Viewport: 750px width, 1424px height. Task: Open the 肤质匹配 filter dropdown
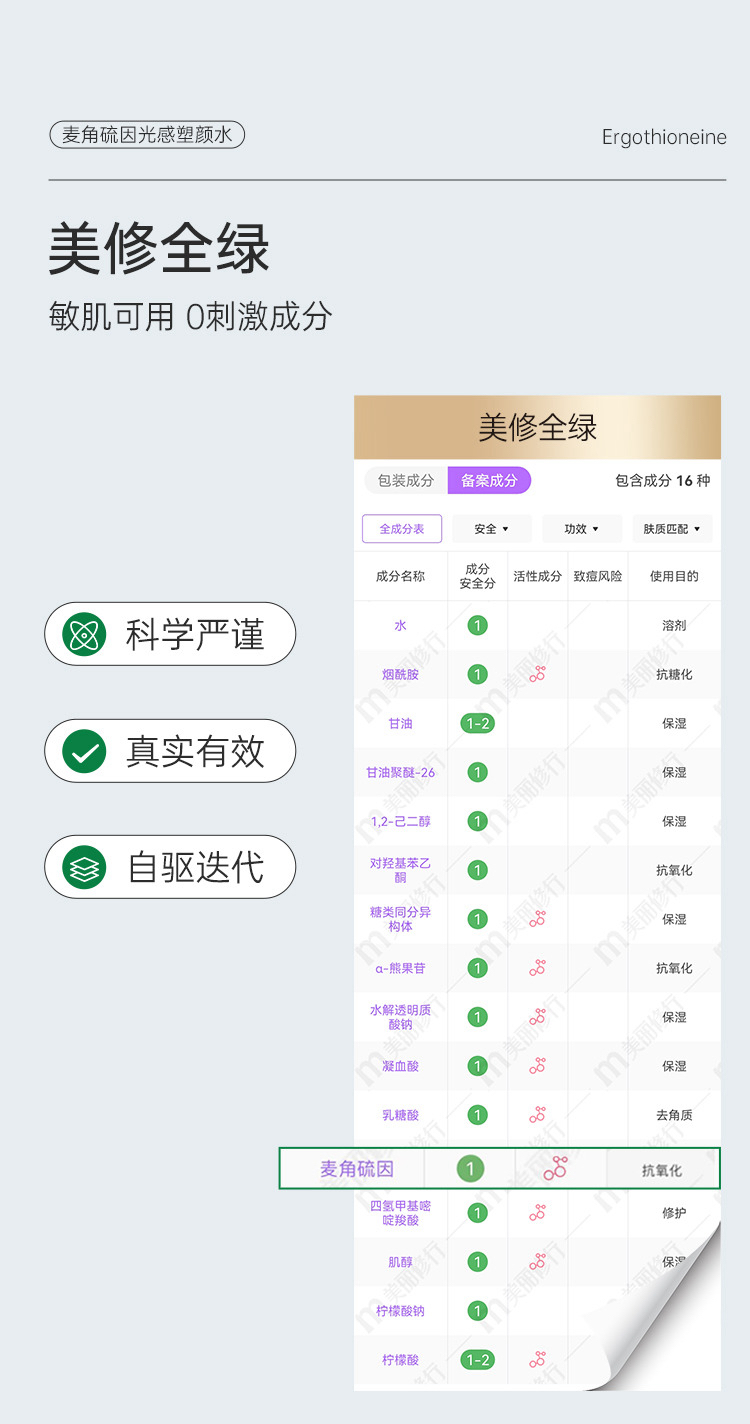pos(672,529)
